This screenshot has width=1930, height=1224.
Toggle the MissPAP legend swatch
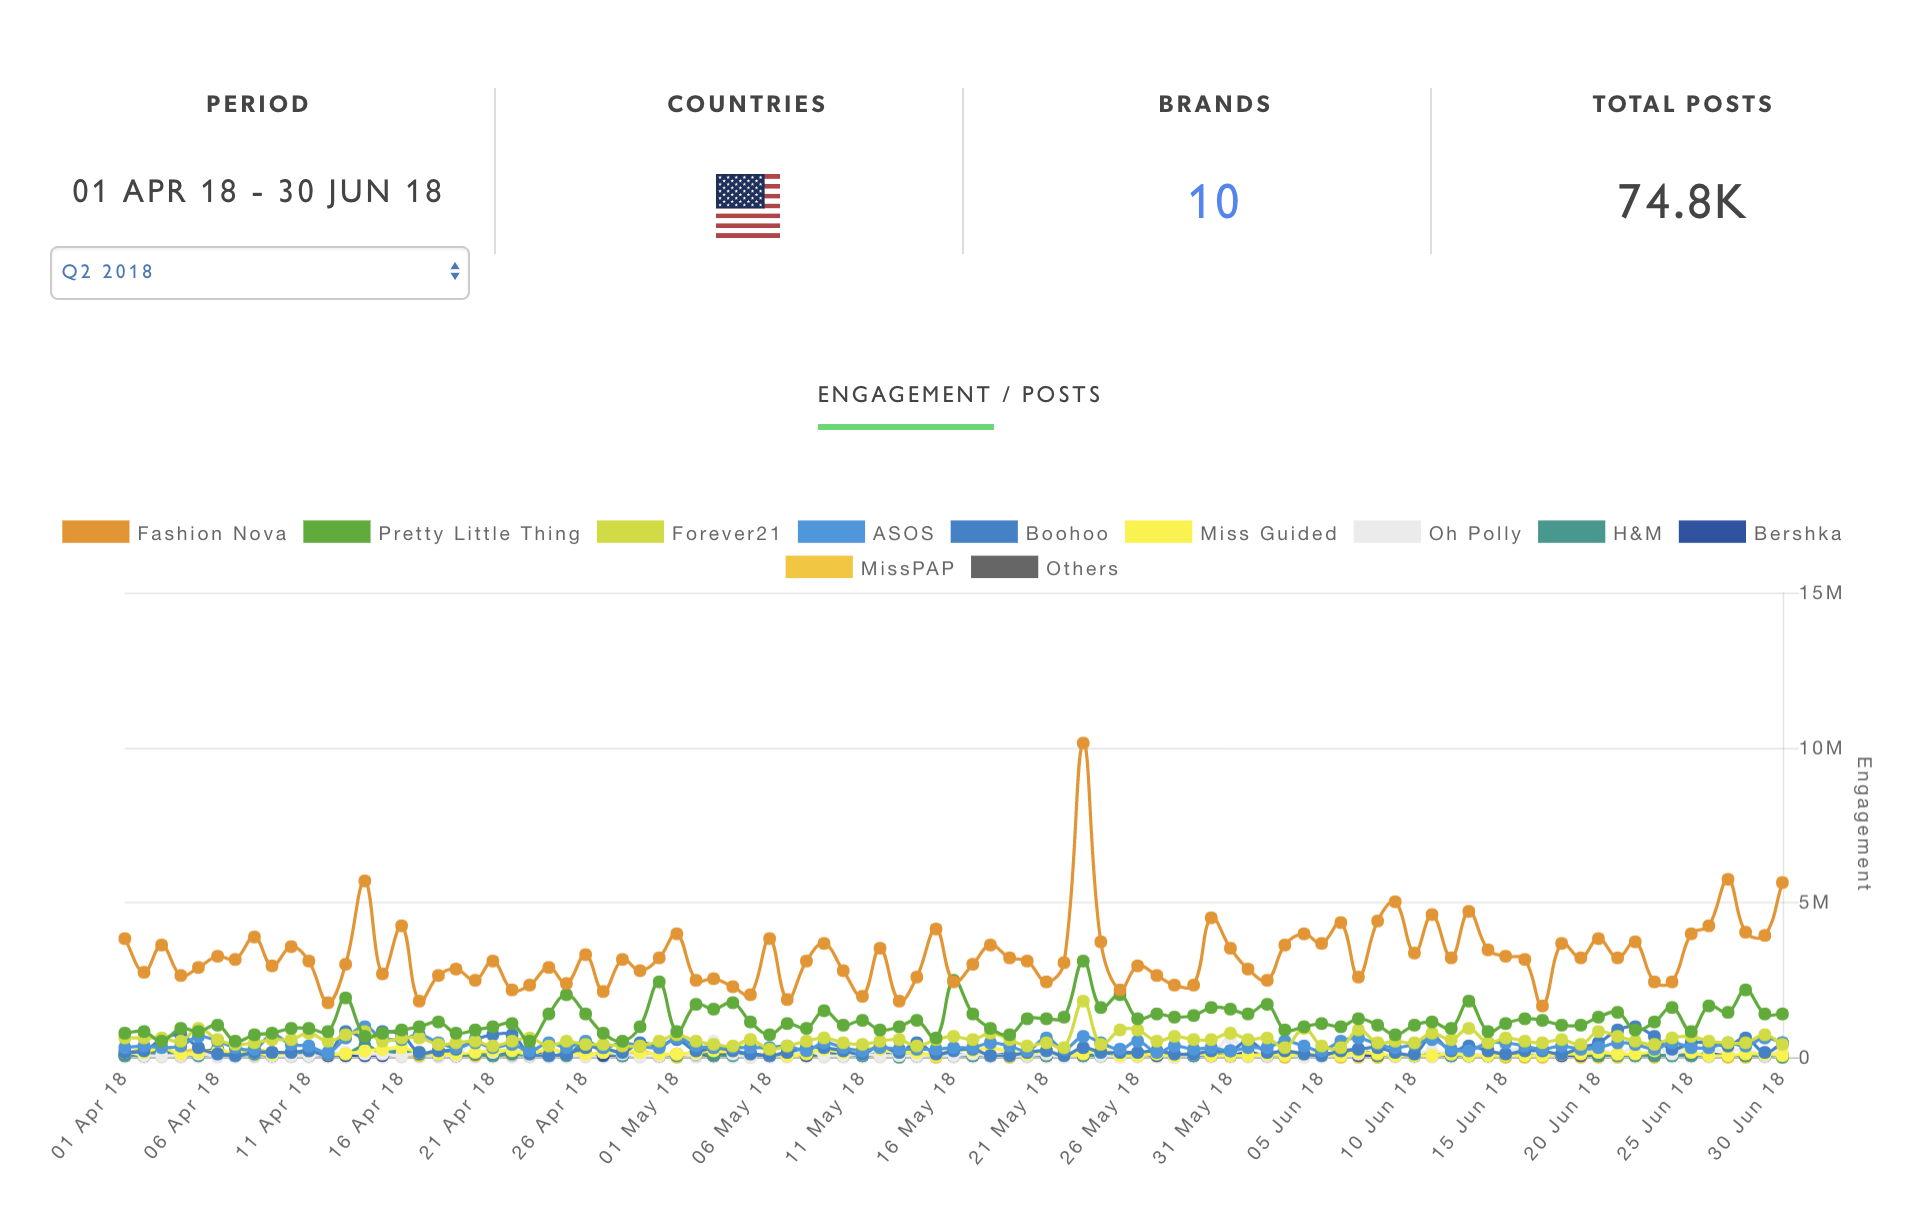pyautogui.click(x=819, y=567)
